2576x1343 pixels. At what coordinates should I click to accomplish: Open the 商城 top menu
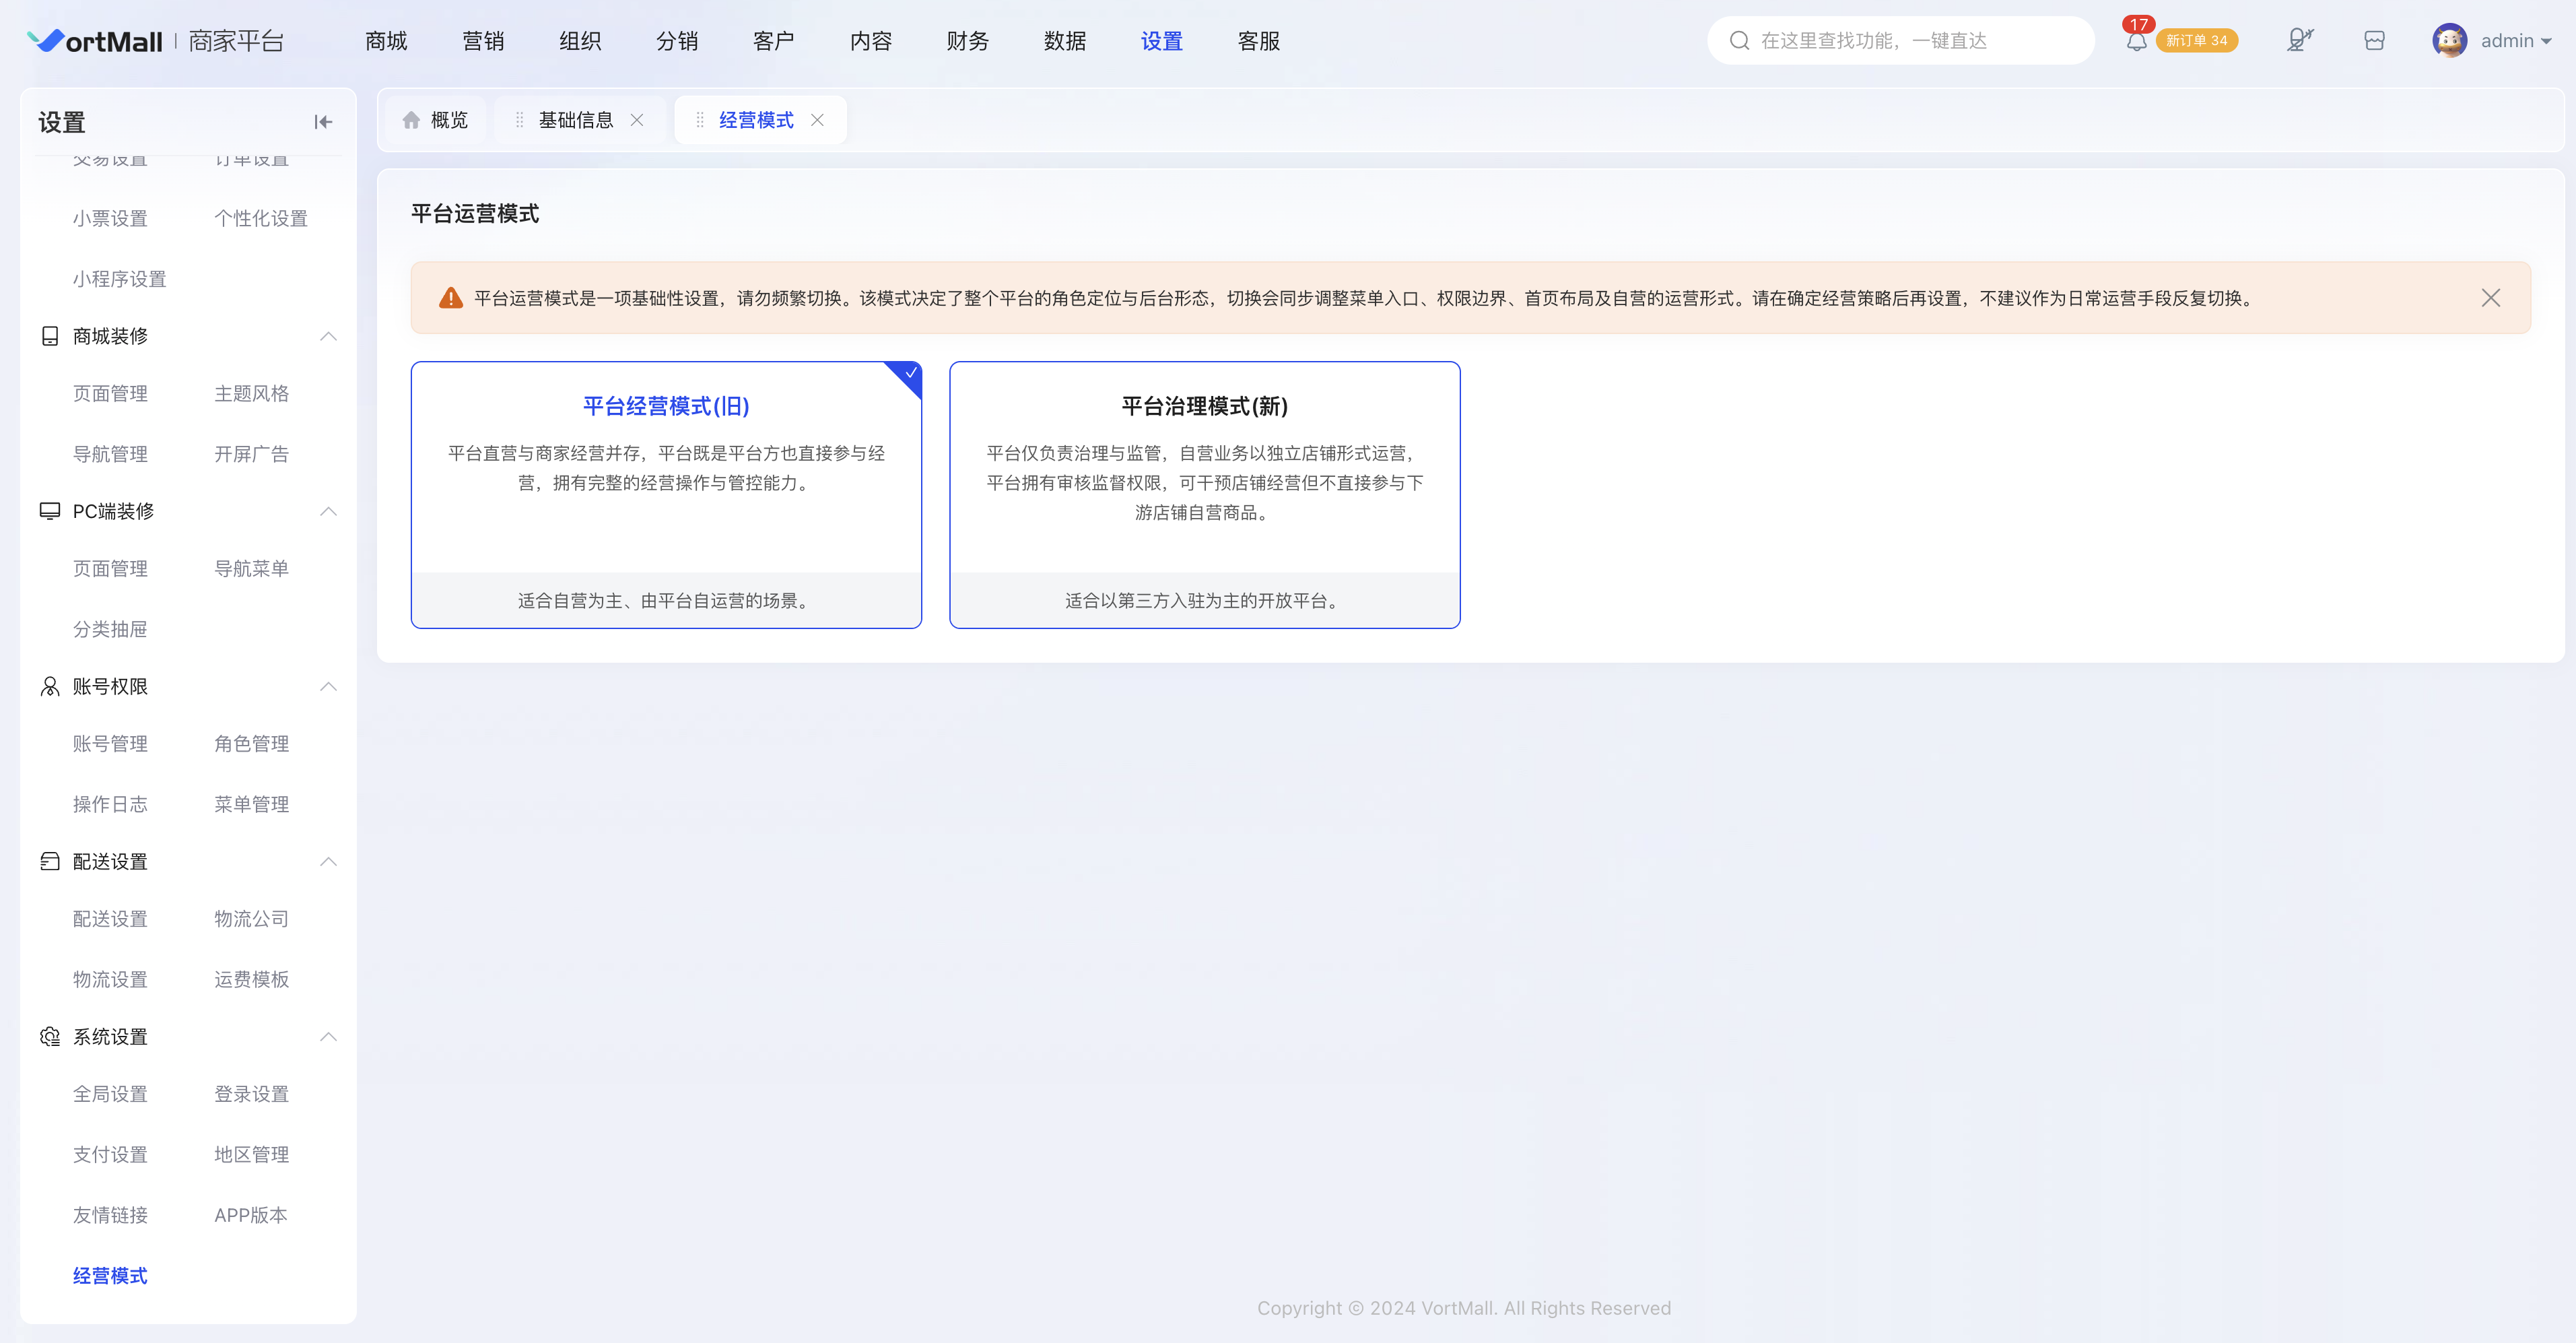point(386,41)
